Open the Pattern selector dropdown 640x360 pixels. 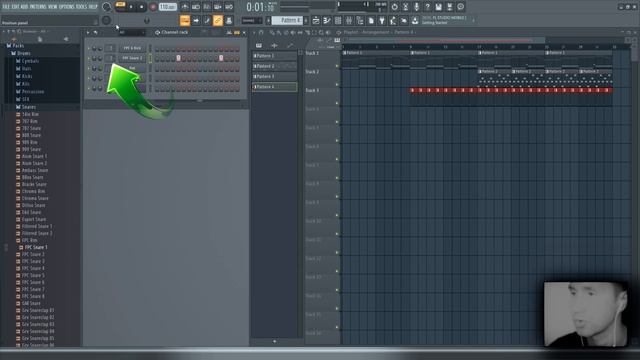287,20
